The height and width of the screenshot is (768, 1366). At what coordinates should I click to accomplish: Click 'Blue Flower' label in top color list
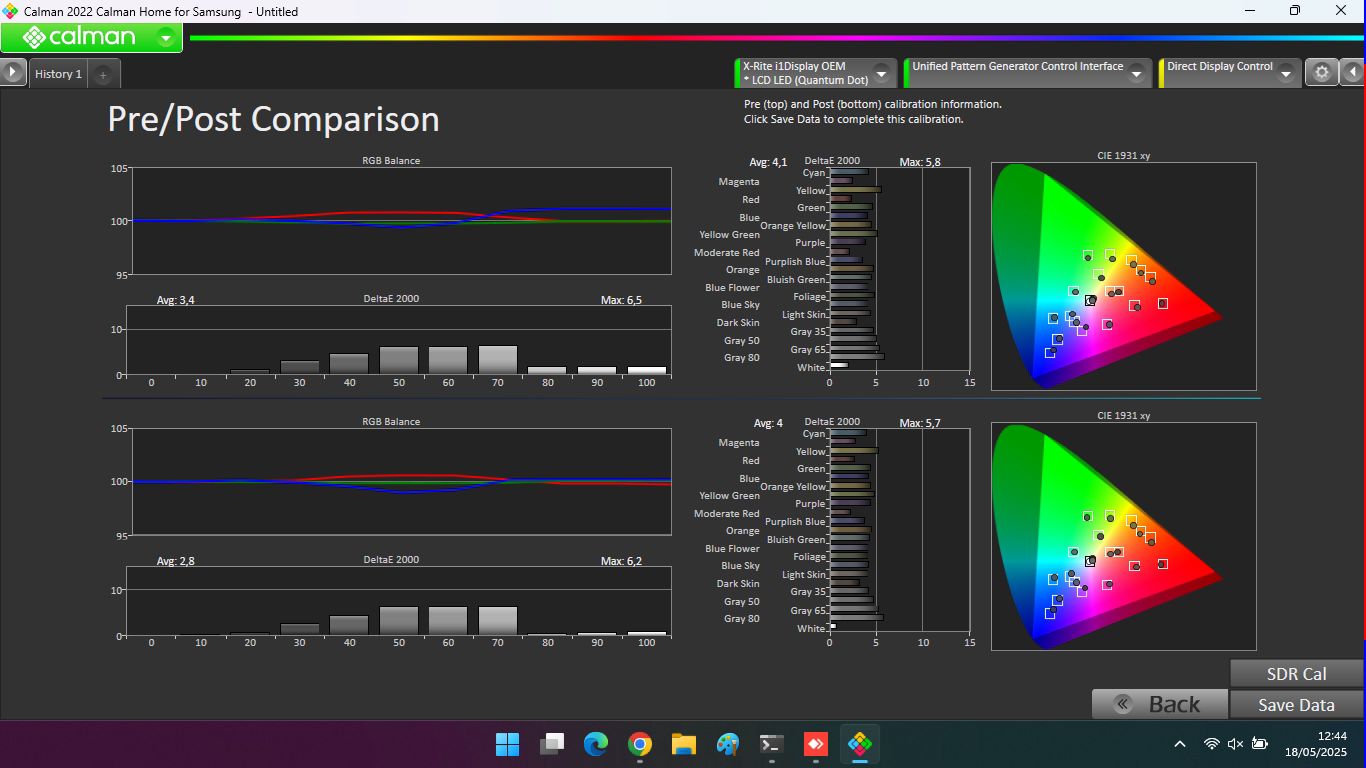[x=732, y=288]
